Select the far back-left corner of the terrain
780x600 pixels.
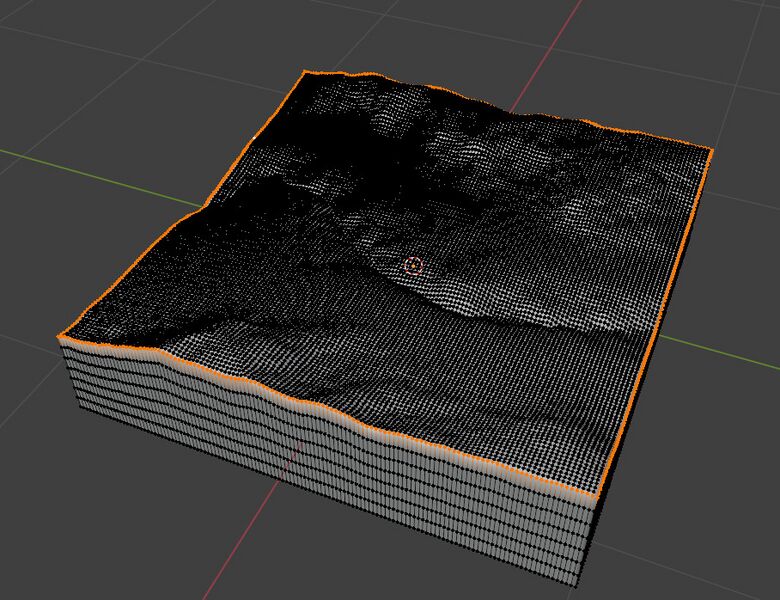click(303, 72)
